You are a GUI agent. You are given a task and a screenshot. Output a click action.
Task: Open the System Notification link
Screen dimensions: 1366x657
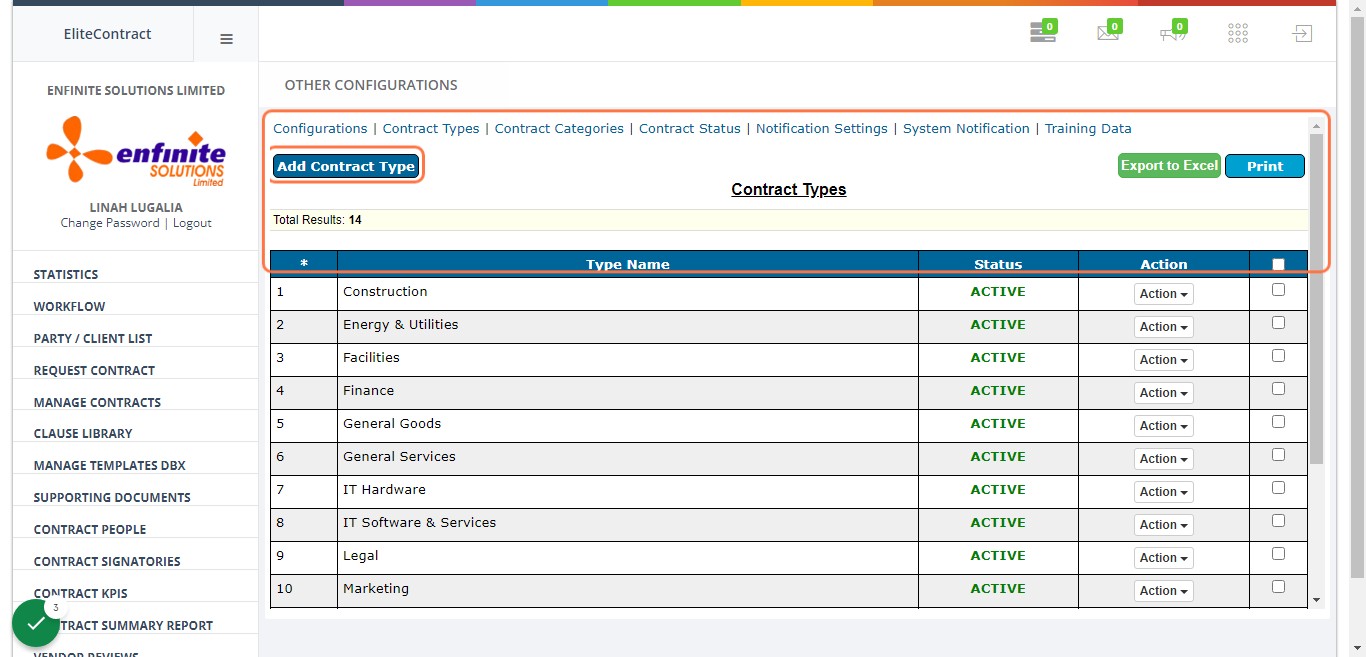pyautogui.click(x=966, y=129)
